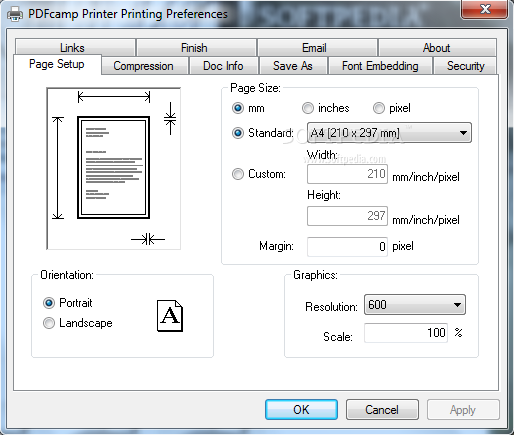Click the Margin input field
Screen dimensions: 514x435
[347, 247]
